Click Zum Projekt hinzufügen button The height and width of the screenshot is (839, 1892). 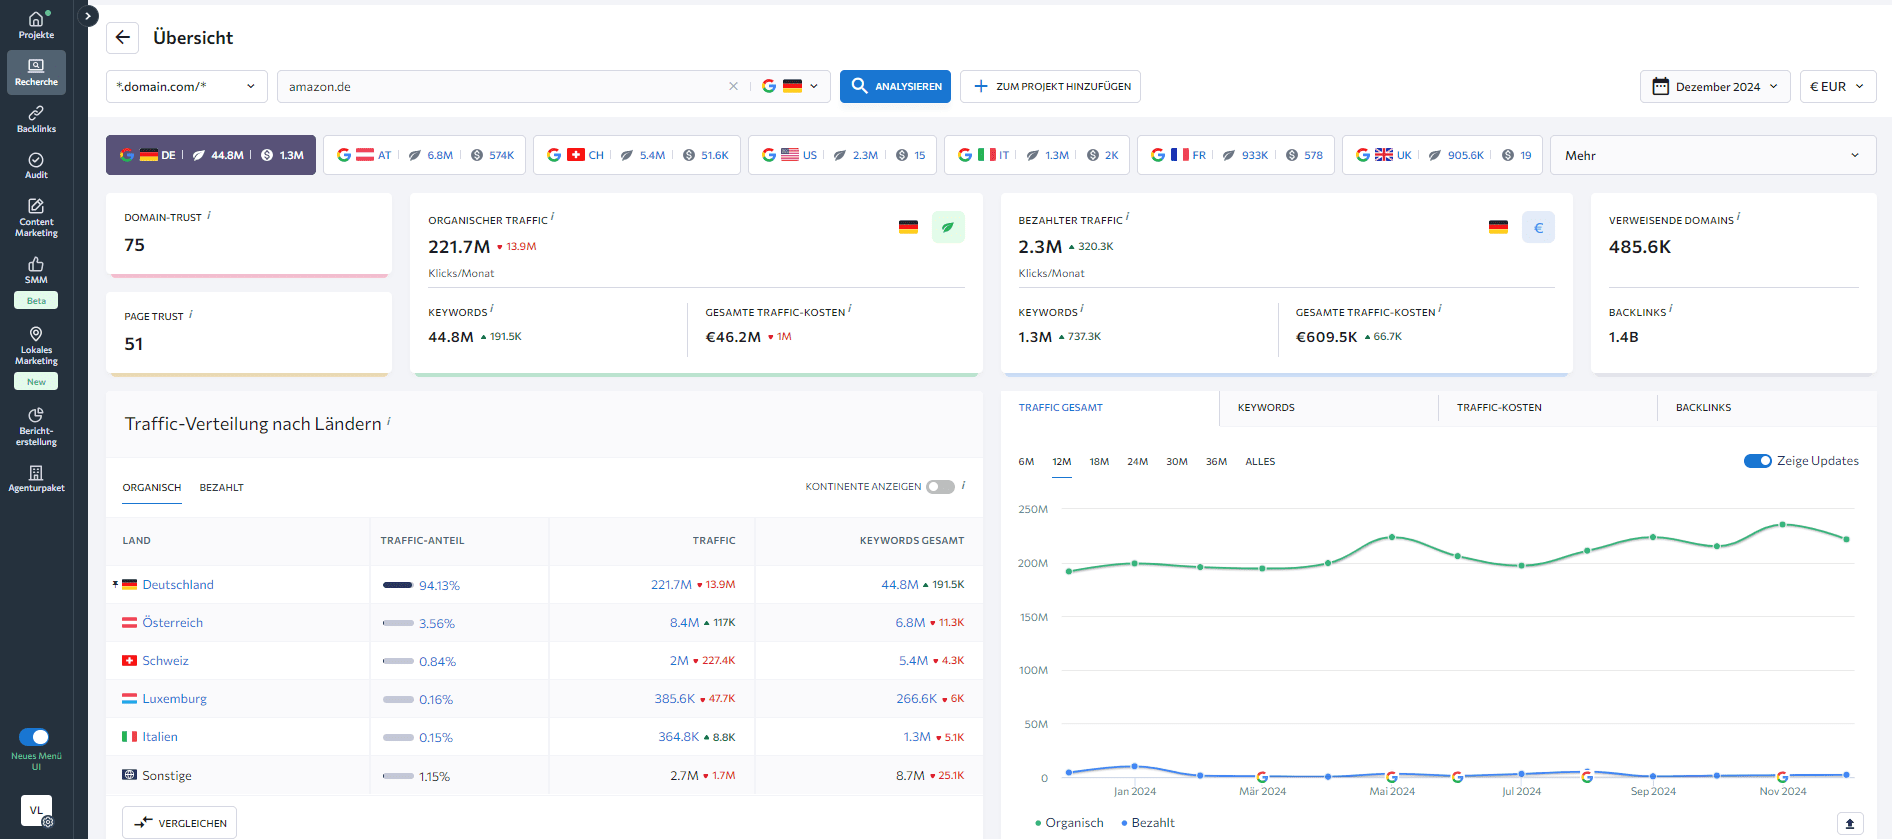point(1050,86)
